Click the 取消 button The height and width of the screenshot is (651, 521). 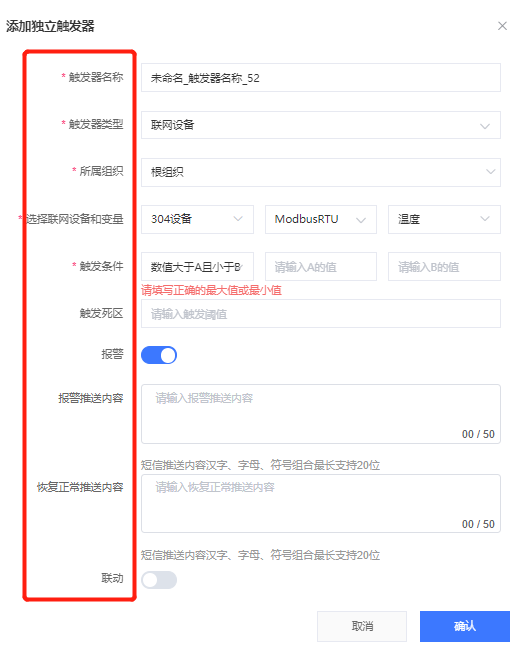click(x=362, y=626)
